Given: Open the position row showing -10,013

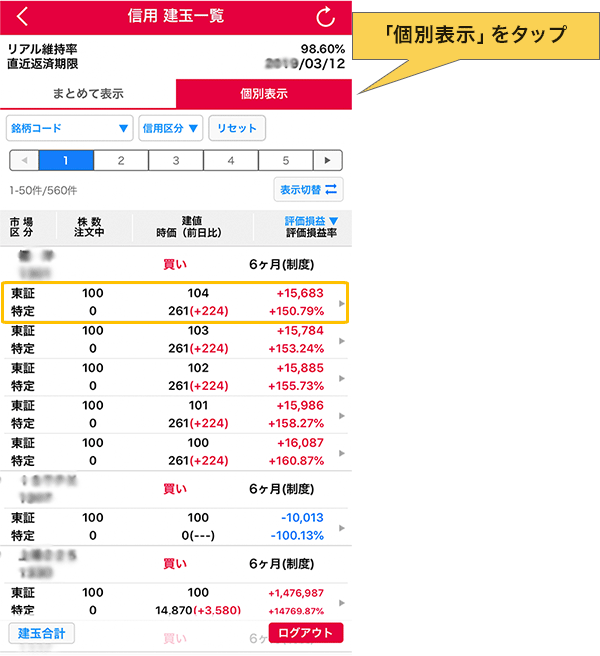Looking at the screenshot, I should [x=175, y=527].
